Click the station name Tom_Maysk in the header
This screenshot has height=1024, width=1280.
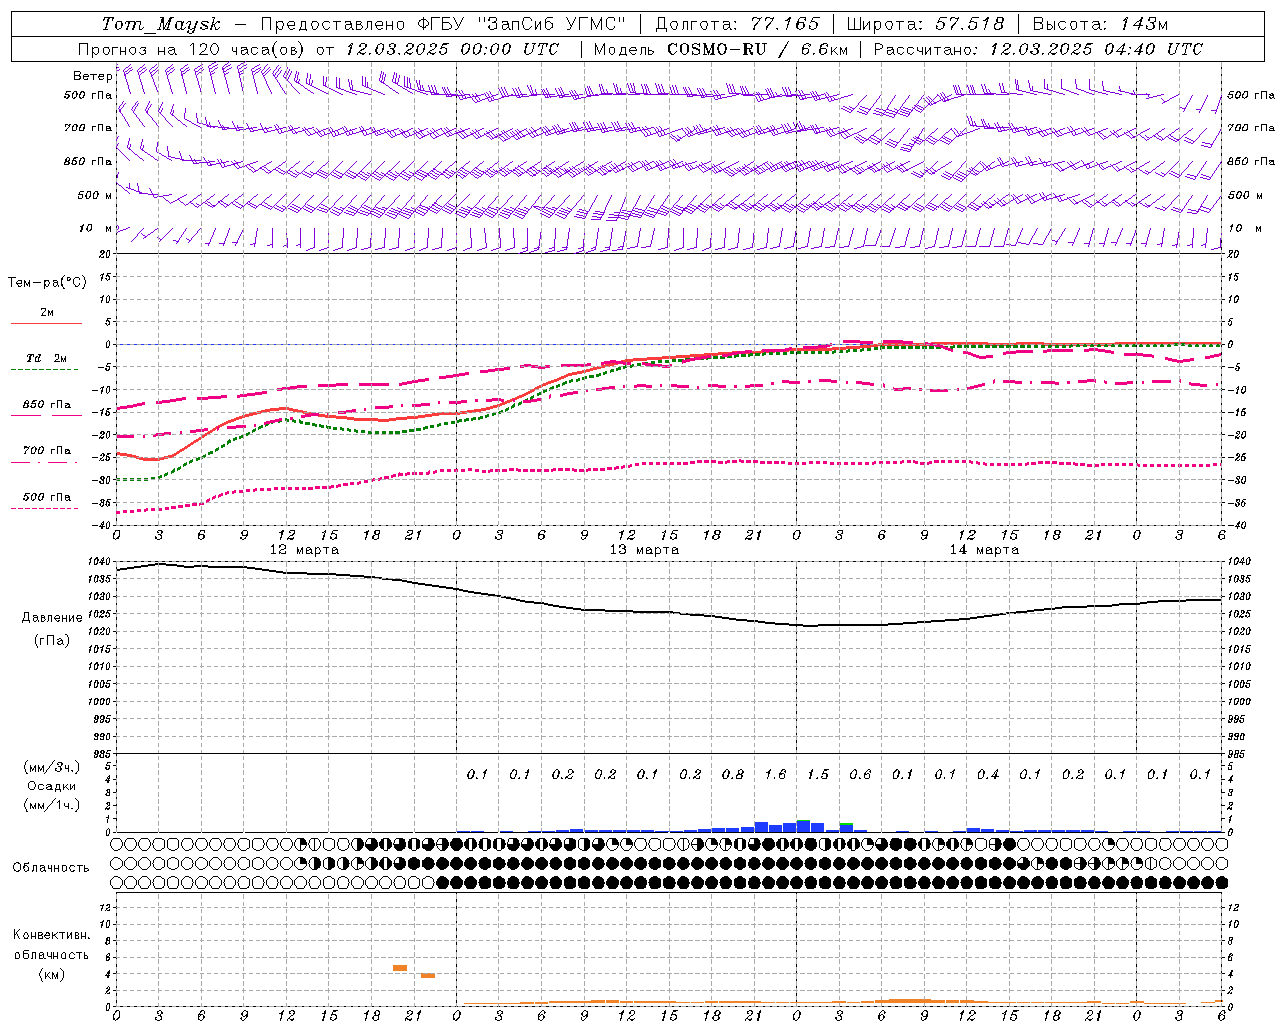click(161, 24)
